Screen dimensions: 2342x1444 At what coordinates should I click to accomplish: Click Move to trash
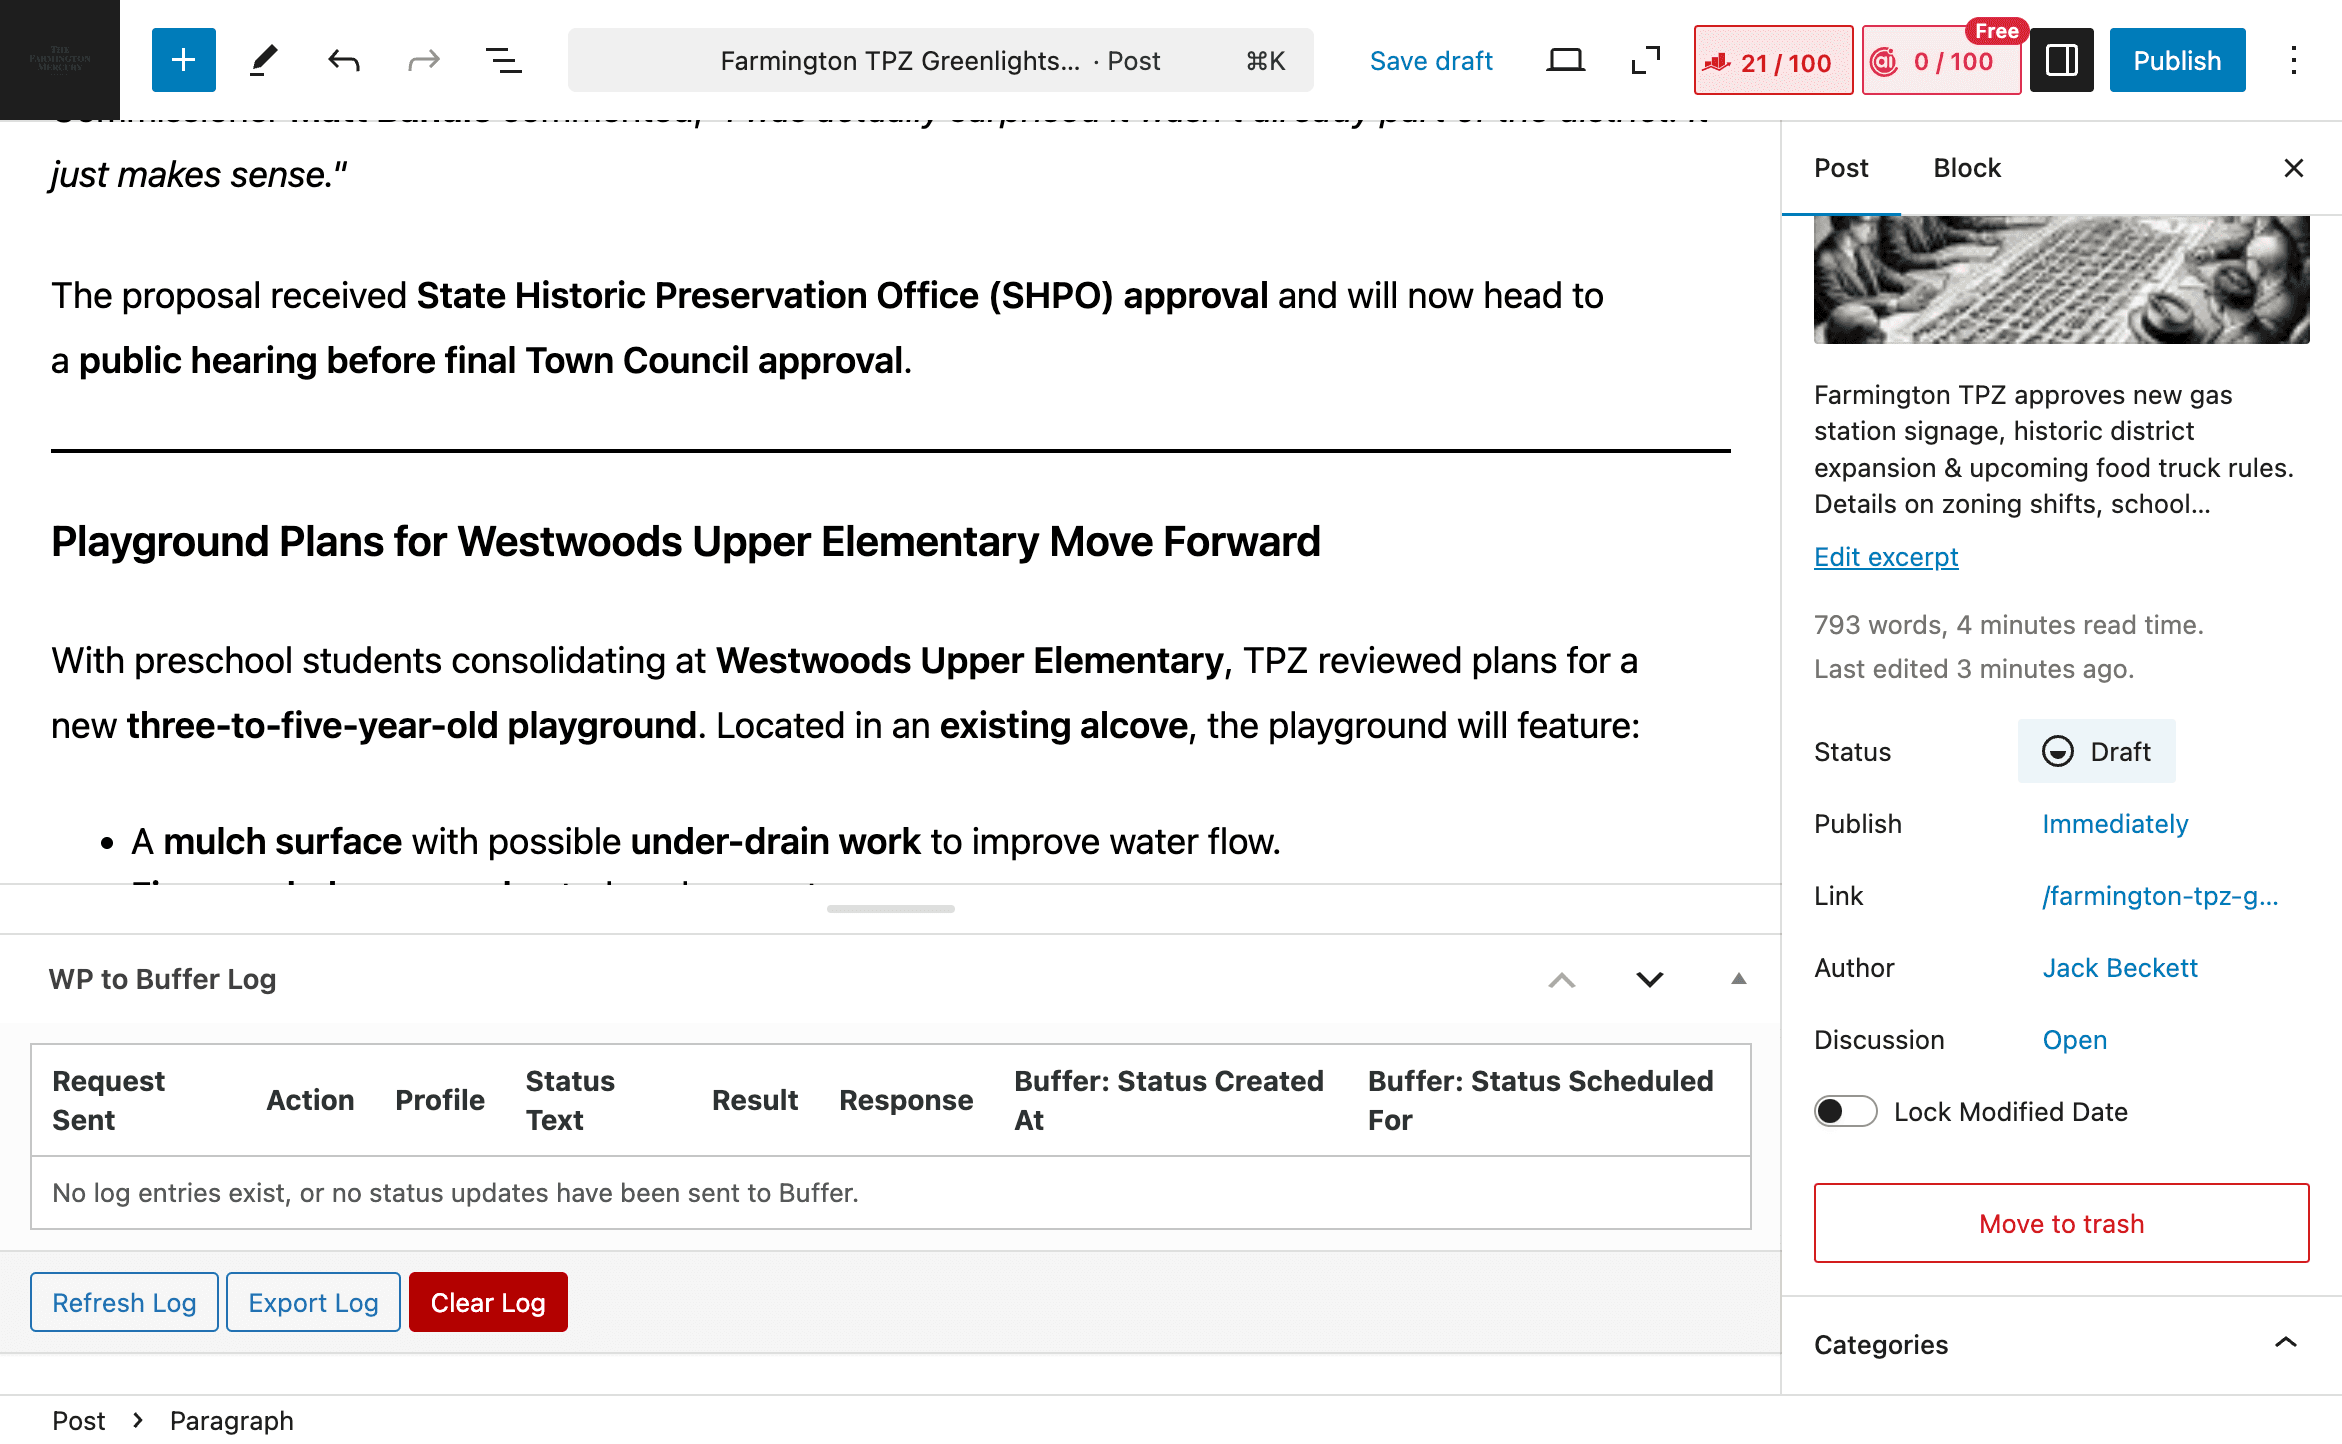(x=2061, y=1223)
